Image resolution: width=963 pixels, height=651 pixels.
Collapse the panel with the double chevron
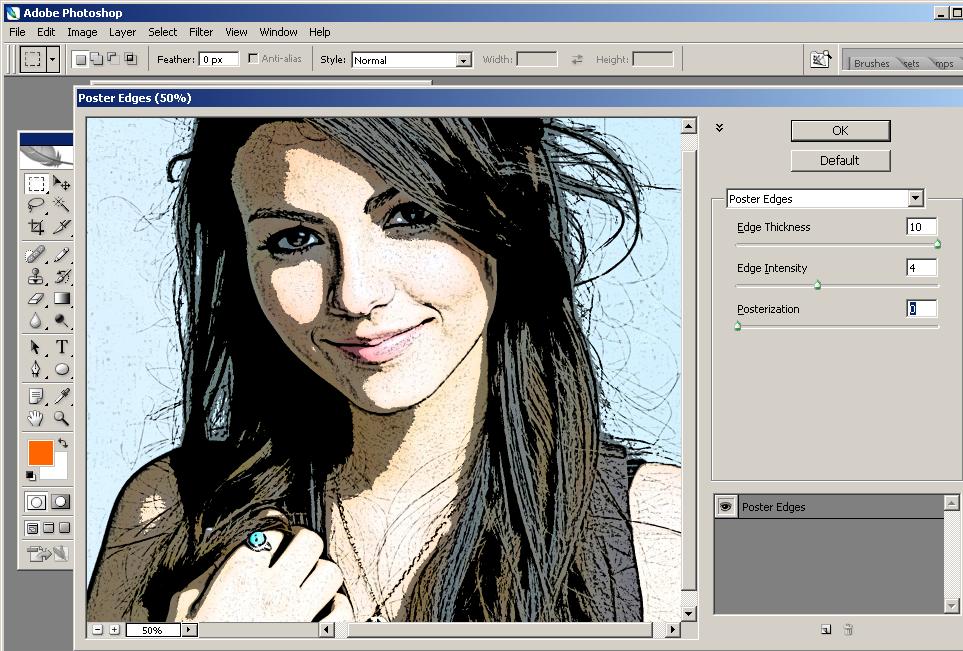718,128
